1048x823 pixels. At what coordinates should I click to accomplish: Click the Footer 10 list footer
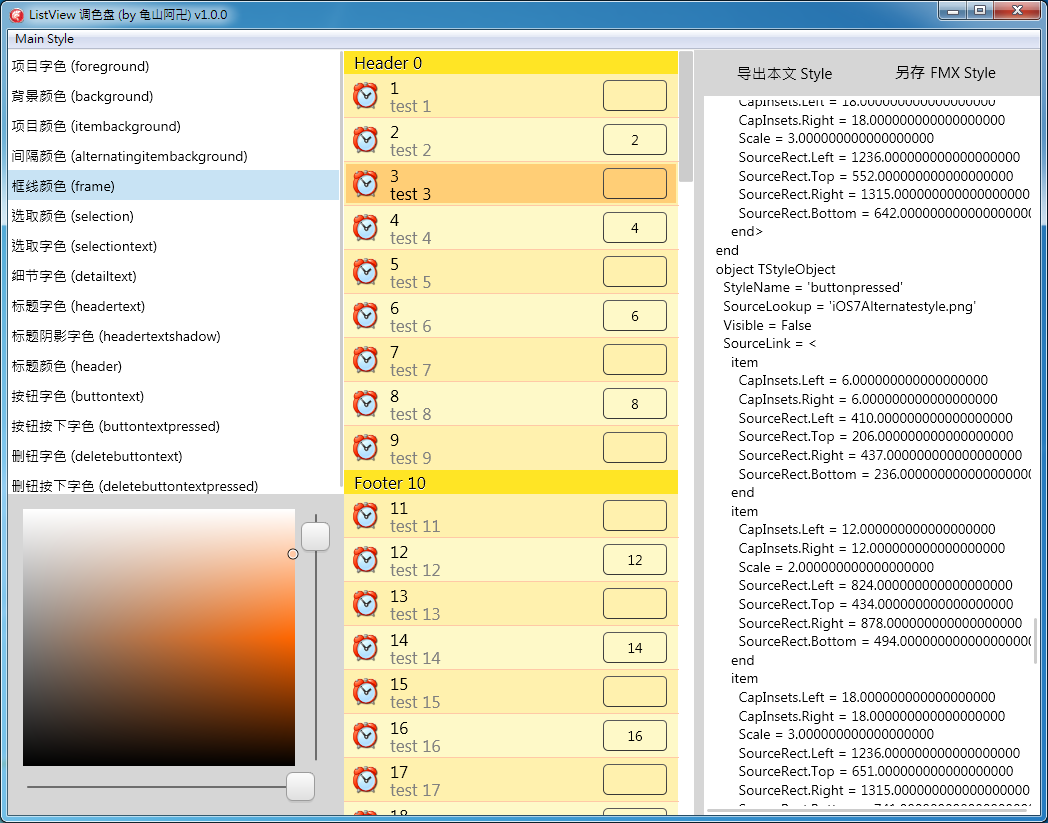(x=511, y=483)
